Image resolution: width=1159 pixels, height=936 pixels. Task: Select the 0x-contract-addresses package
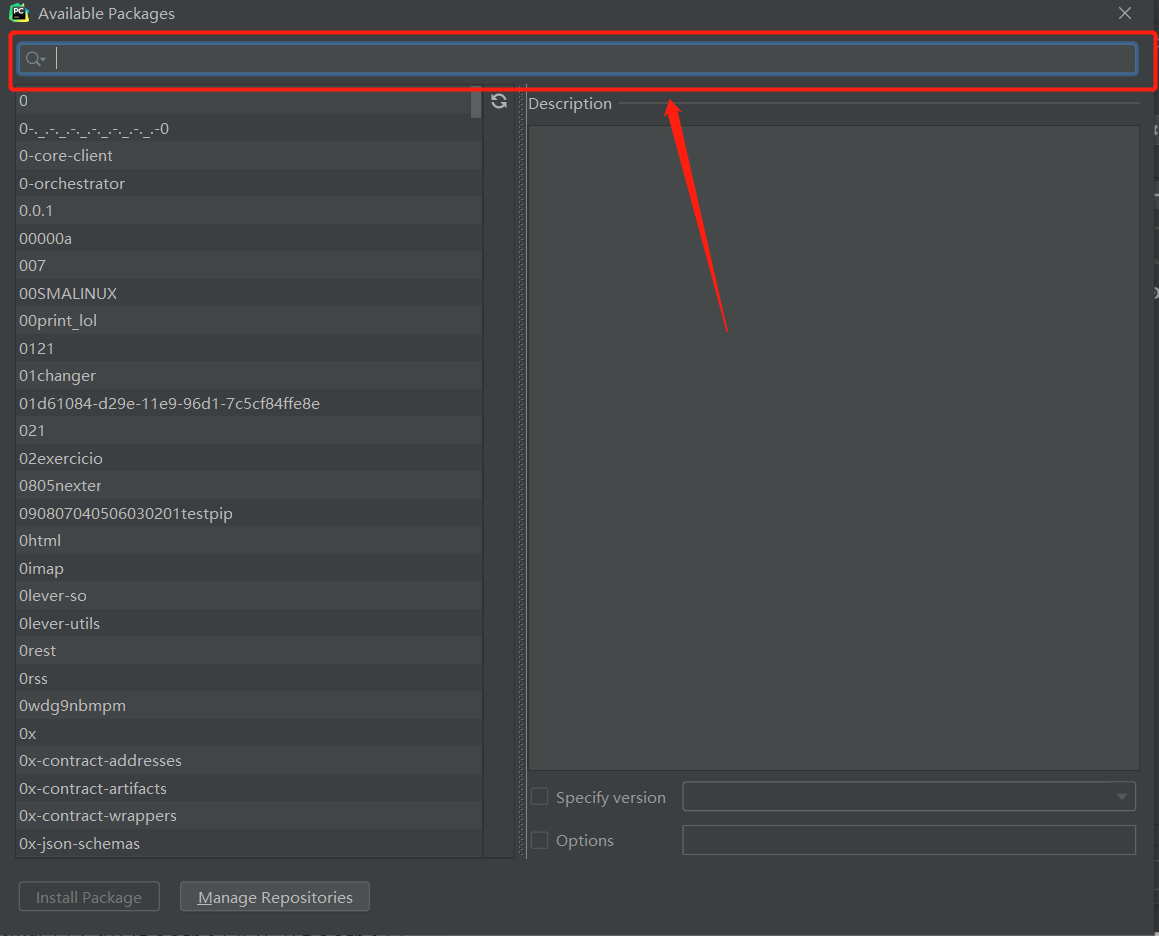(x=249, y=761)
